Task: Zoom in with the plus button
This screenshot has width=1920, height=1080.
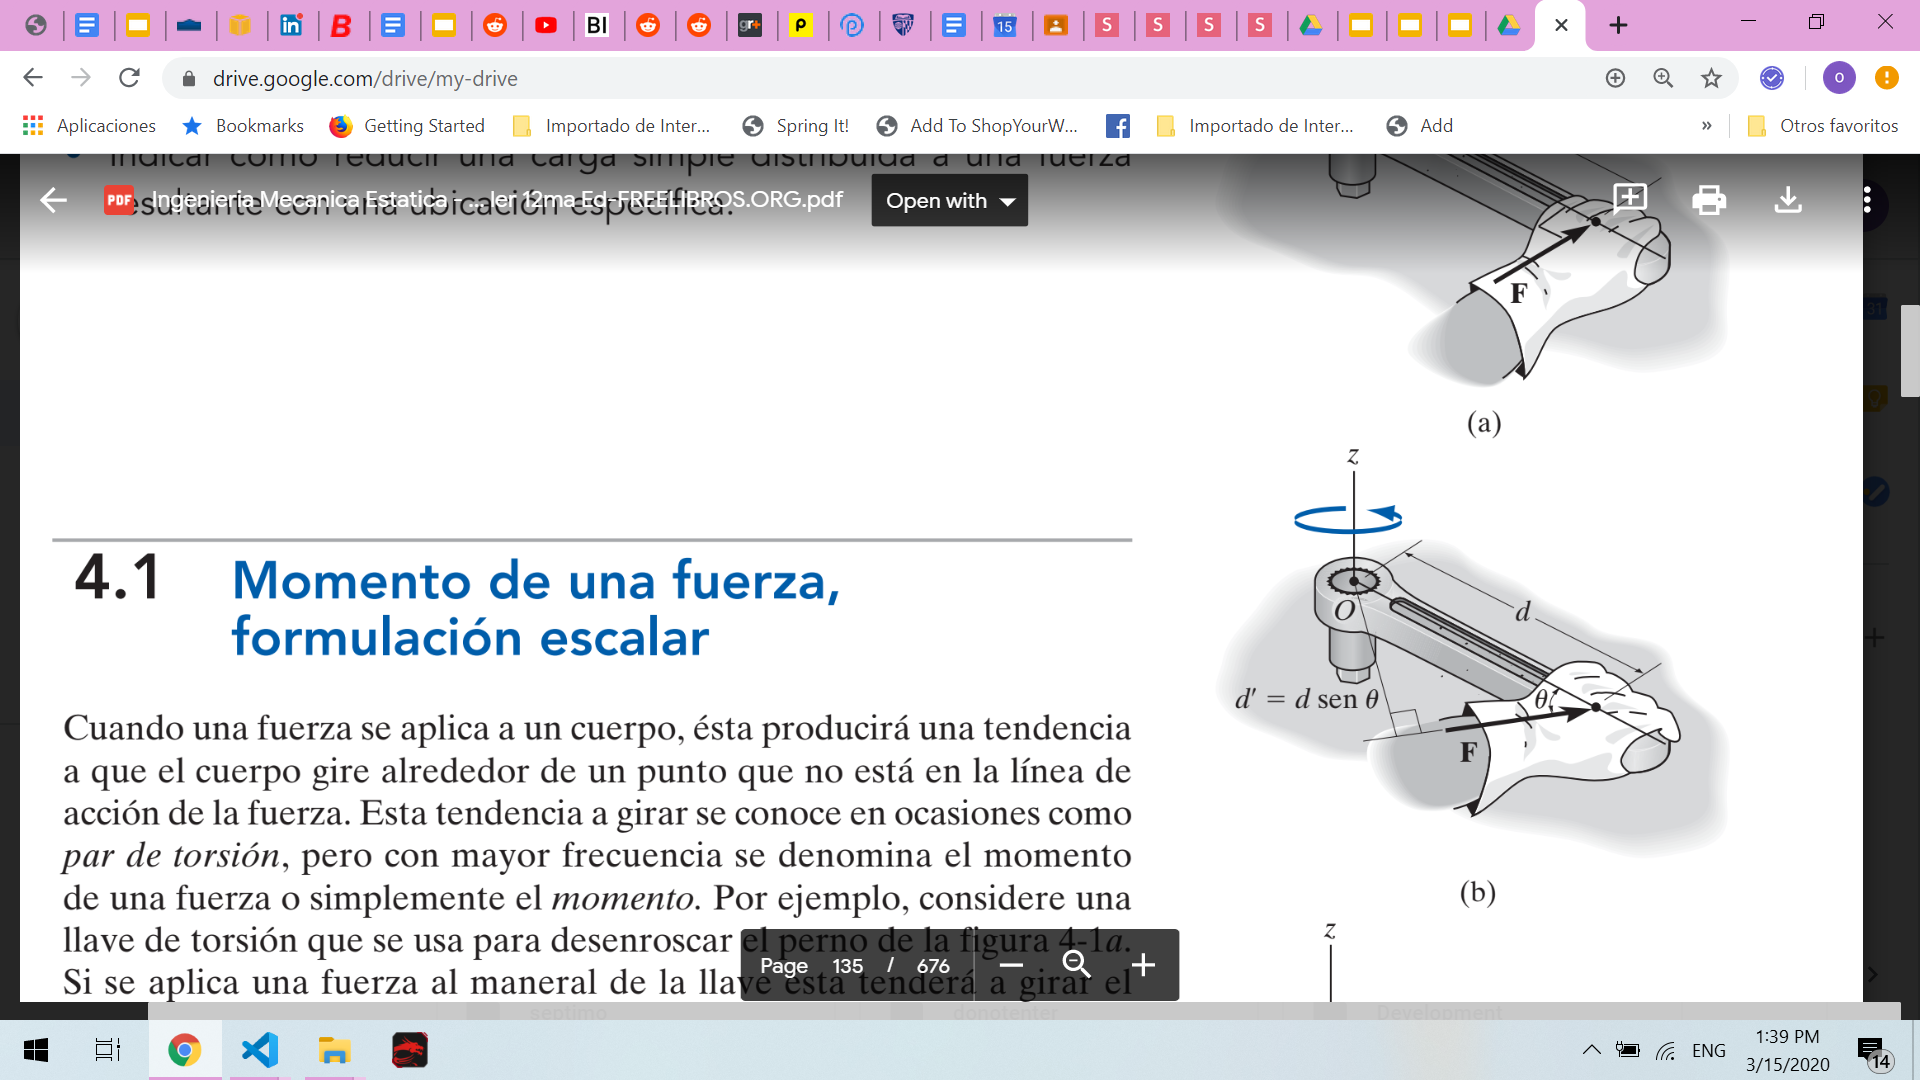Action: click(1143, 965)
